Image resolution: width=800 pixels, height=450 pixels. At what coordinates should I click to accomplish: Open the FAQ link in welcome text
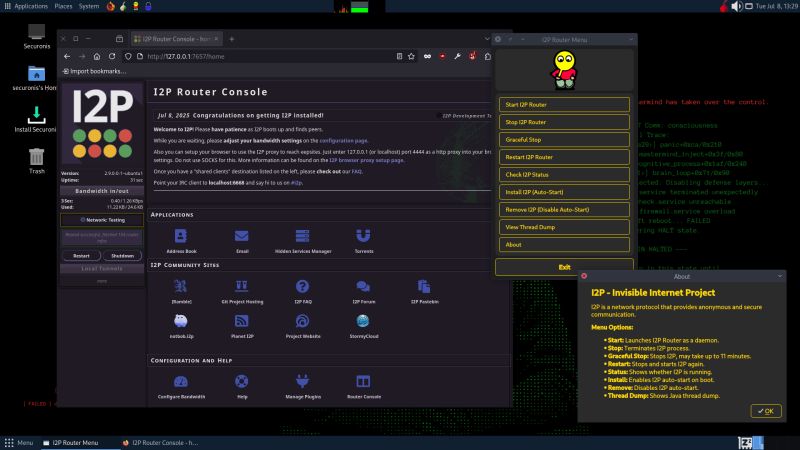click(x=356, y=171)
